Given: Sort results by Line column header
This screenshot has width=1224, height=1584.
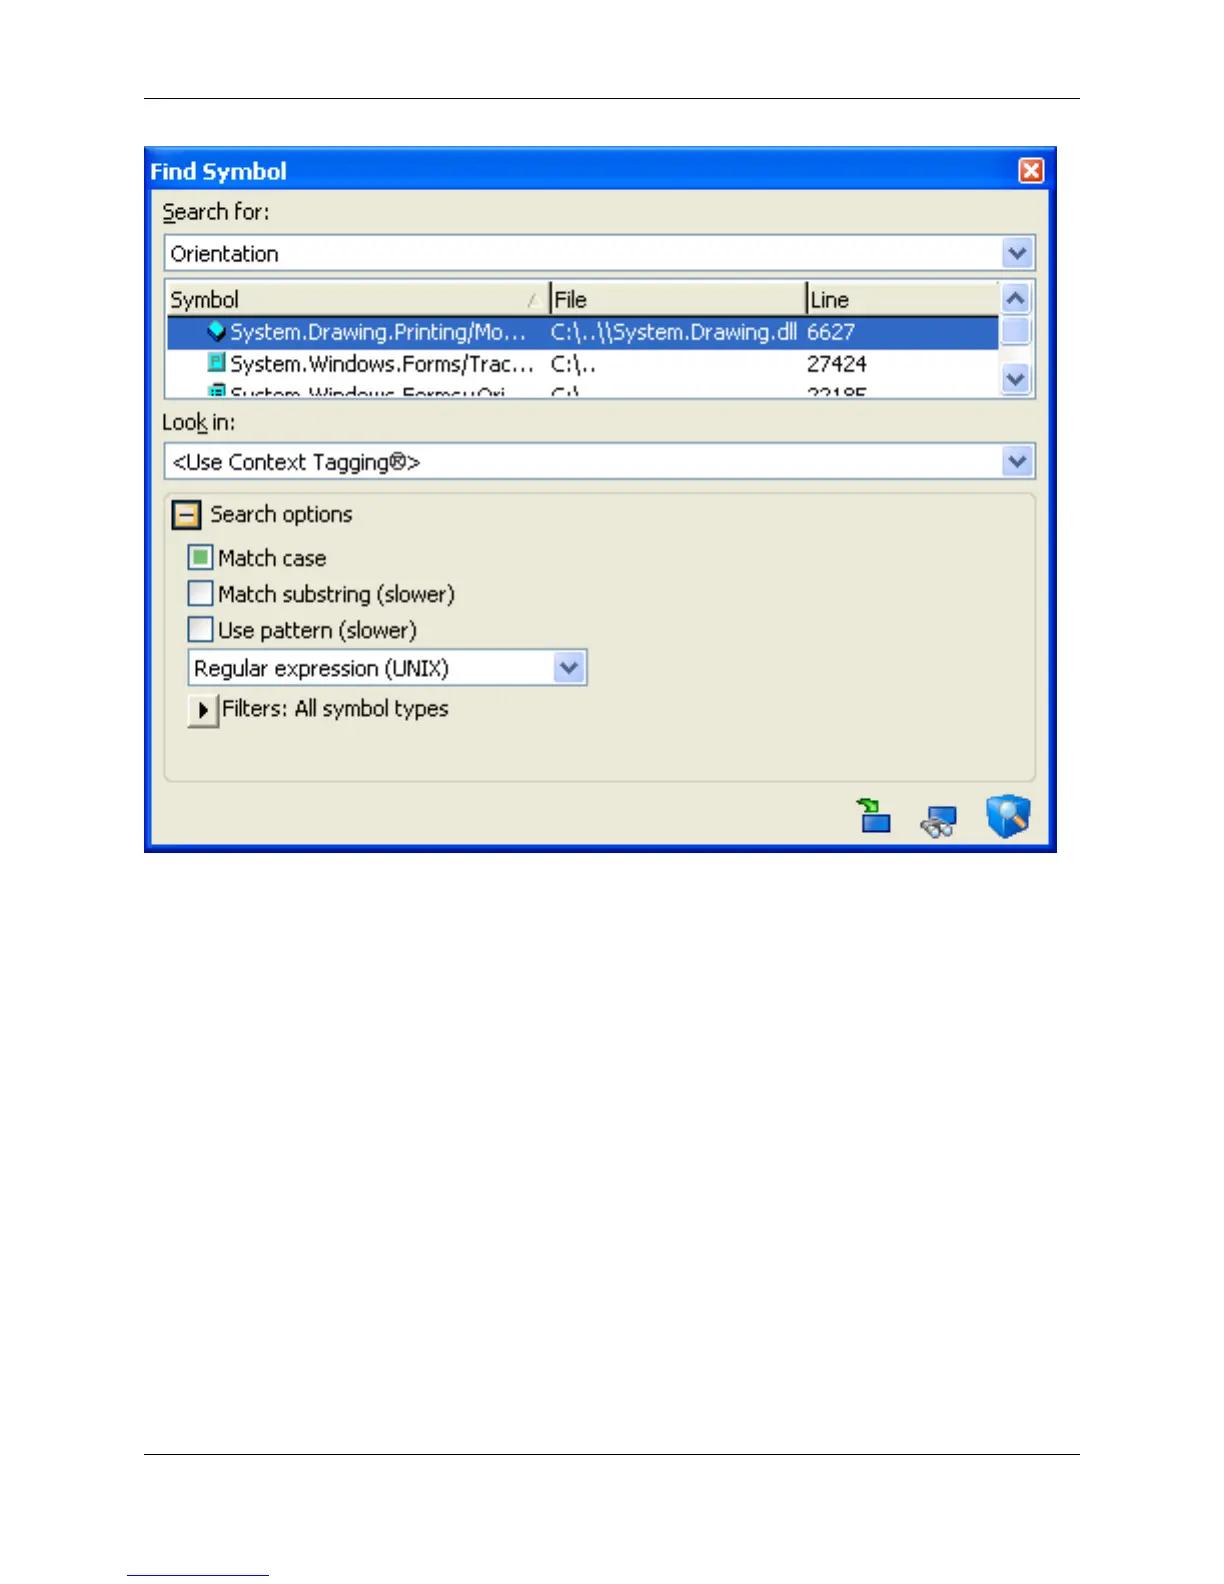Looking at the screenshot, I should coord(902,299).
